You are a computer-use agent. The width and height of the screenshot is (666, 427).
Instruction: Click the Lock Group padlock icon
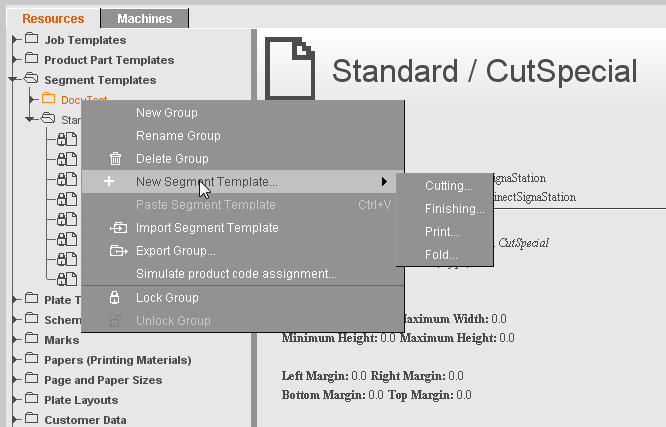click(x=115, y=298)
